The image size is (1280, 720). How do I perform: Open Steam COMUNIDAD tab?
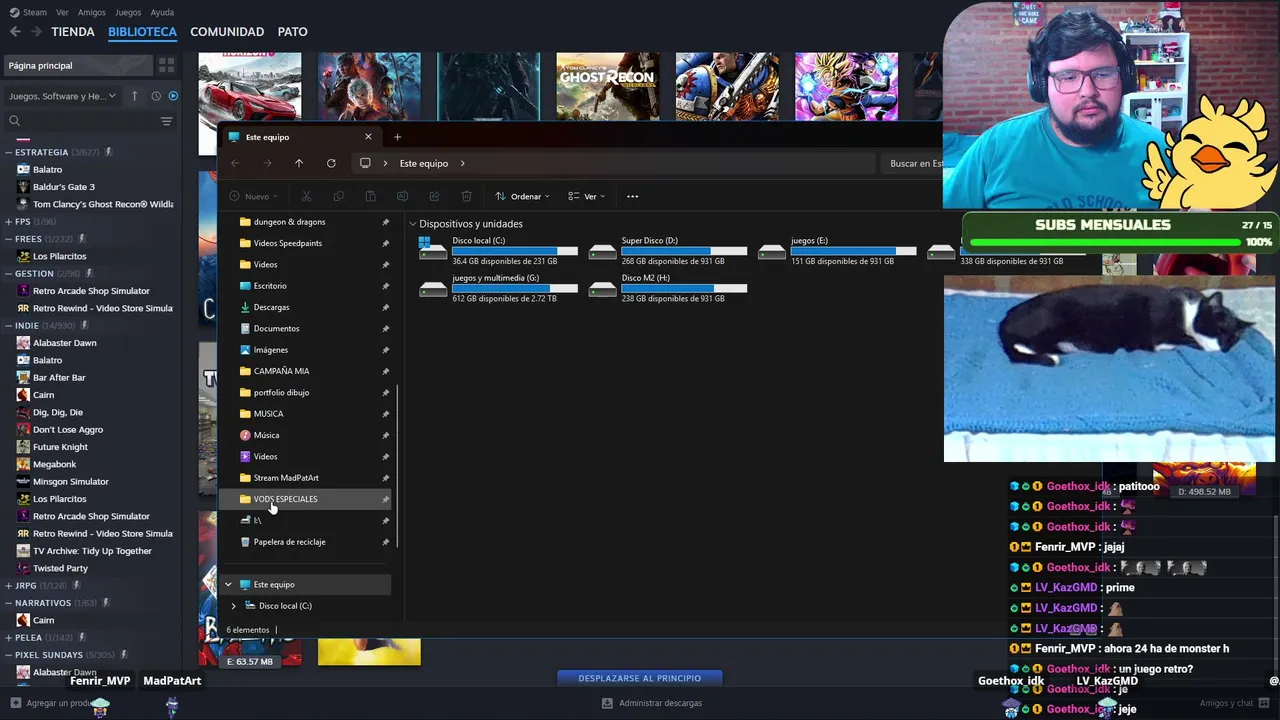click(227, 32)
